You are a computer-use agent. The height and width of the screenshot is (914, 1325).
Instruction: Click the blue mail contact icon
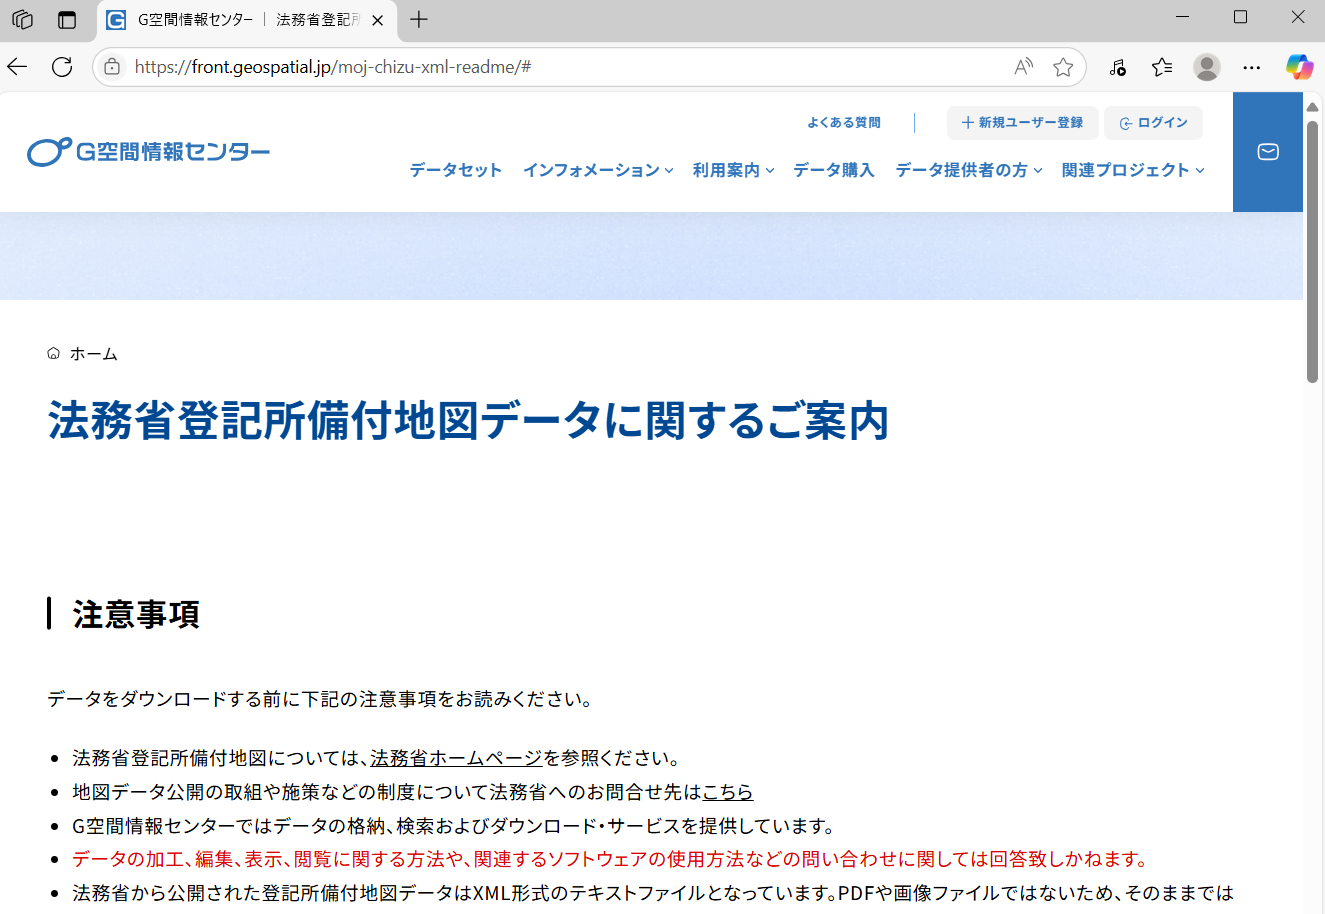pyautogui.click(x=1268, y=152)
